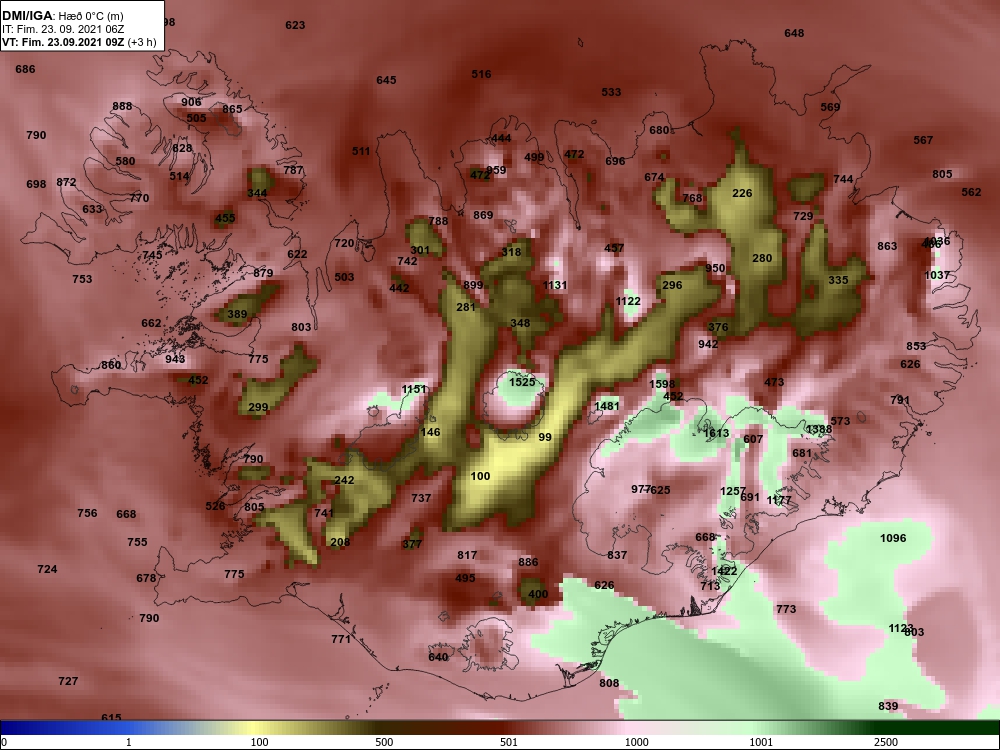This screenshot has width=1000, height=750.
Task: Click the map value 648
Action: click(x=794, y=33)
